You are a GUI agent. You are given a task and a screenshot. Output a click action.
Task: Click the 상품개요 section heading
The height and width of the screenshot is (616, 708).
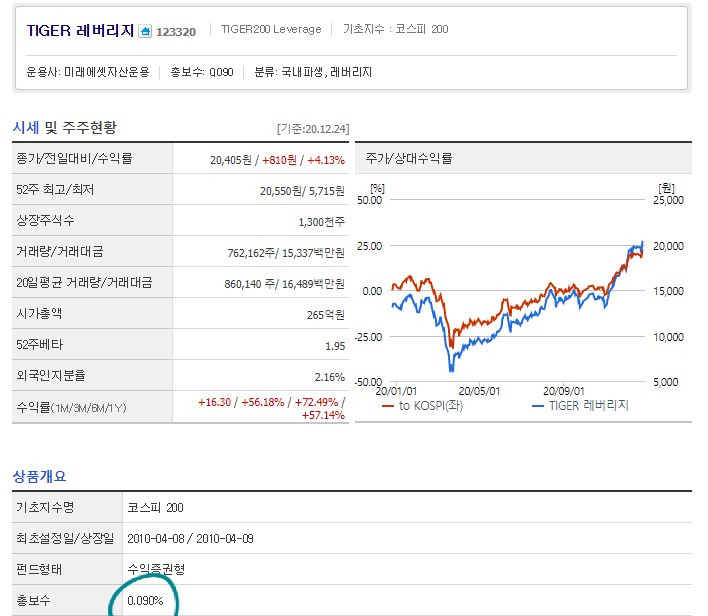point(39,476)
